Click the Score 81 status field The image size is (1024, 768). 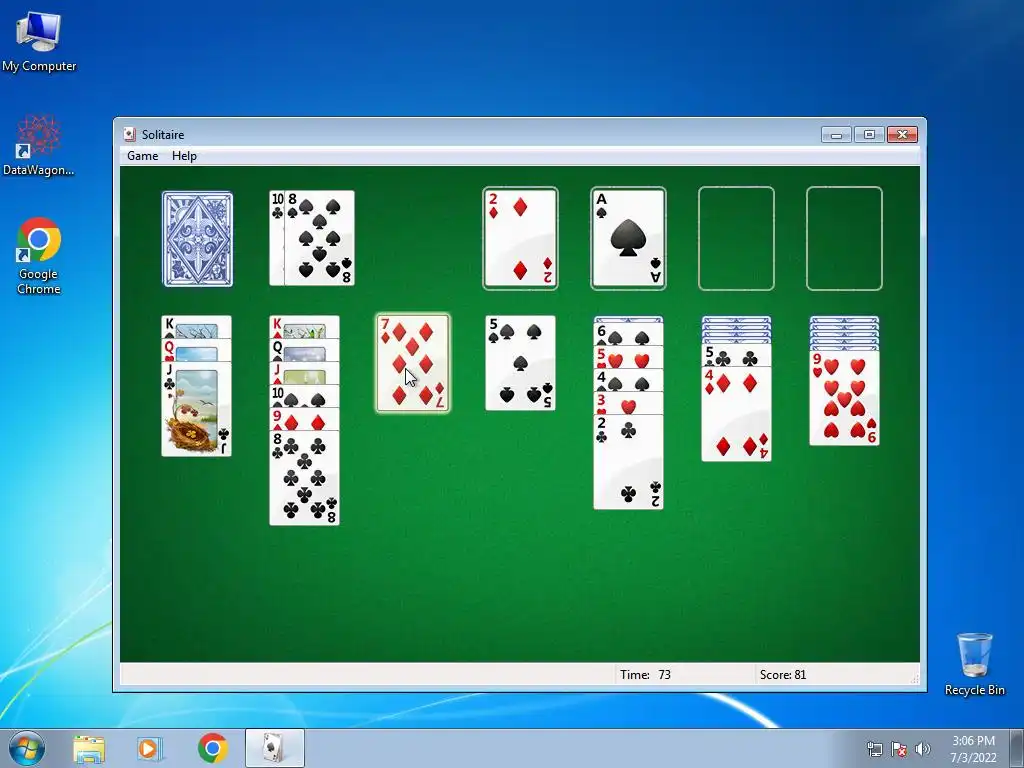(x=833, y=675)
